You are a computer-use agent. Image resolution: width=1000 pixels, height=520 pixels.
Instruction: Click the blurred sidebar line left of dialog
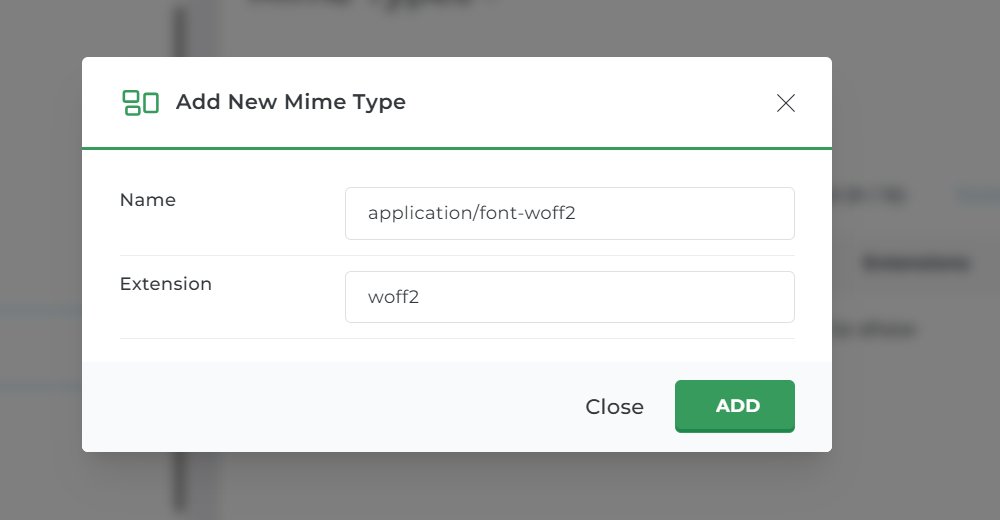pyautogui.click(x=40, y=310)
